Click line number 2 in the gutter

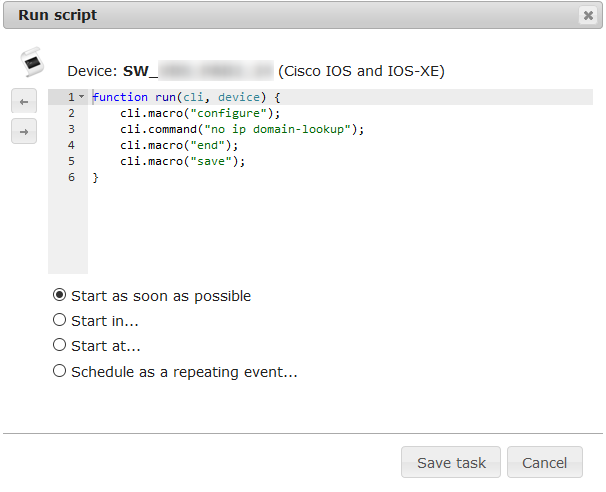pos(71,113)
